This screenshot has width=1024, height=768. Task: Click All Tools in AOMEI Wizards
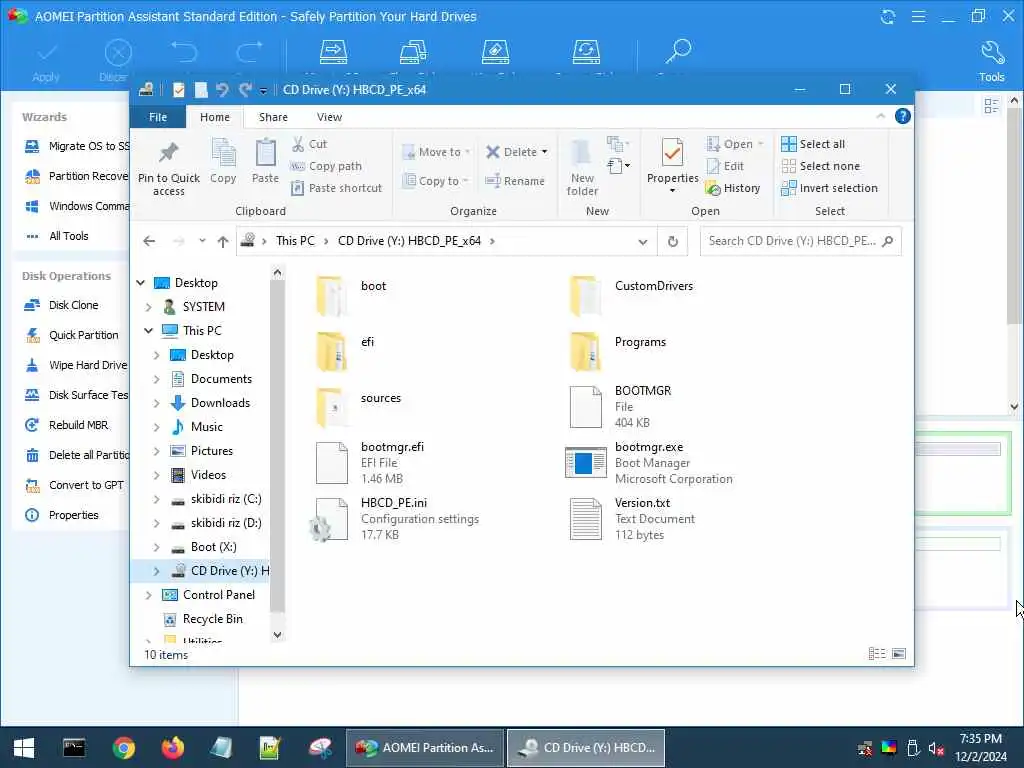pos(69,236)
